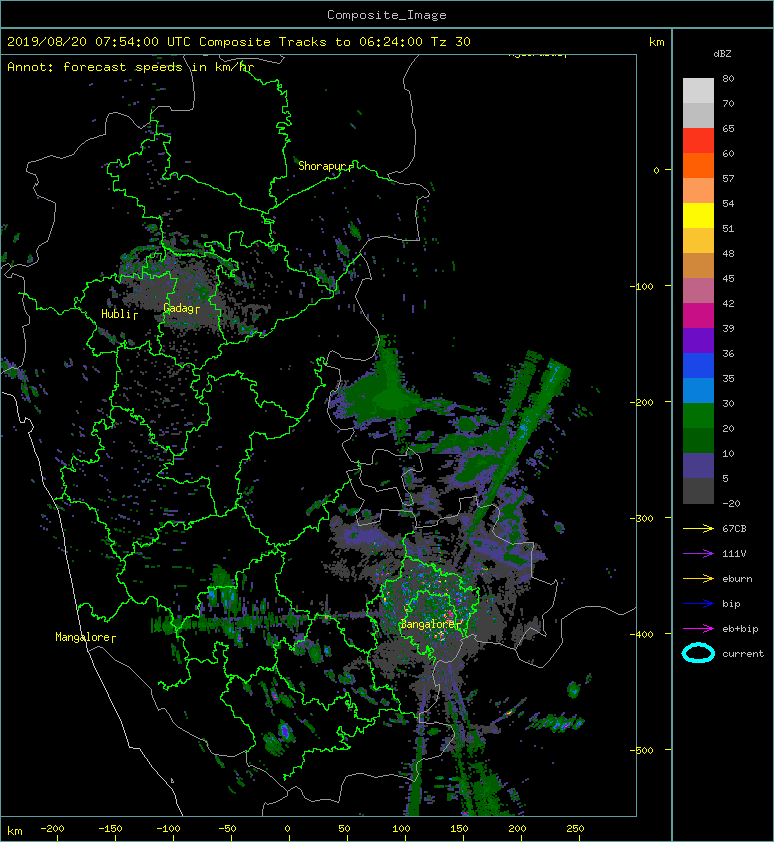Click the 'current' legend text
774x842 pixels.
coord(743,654)
